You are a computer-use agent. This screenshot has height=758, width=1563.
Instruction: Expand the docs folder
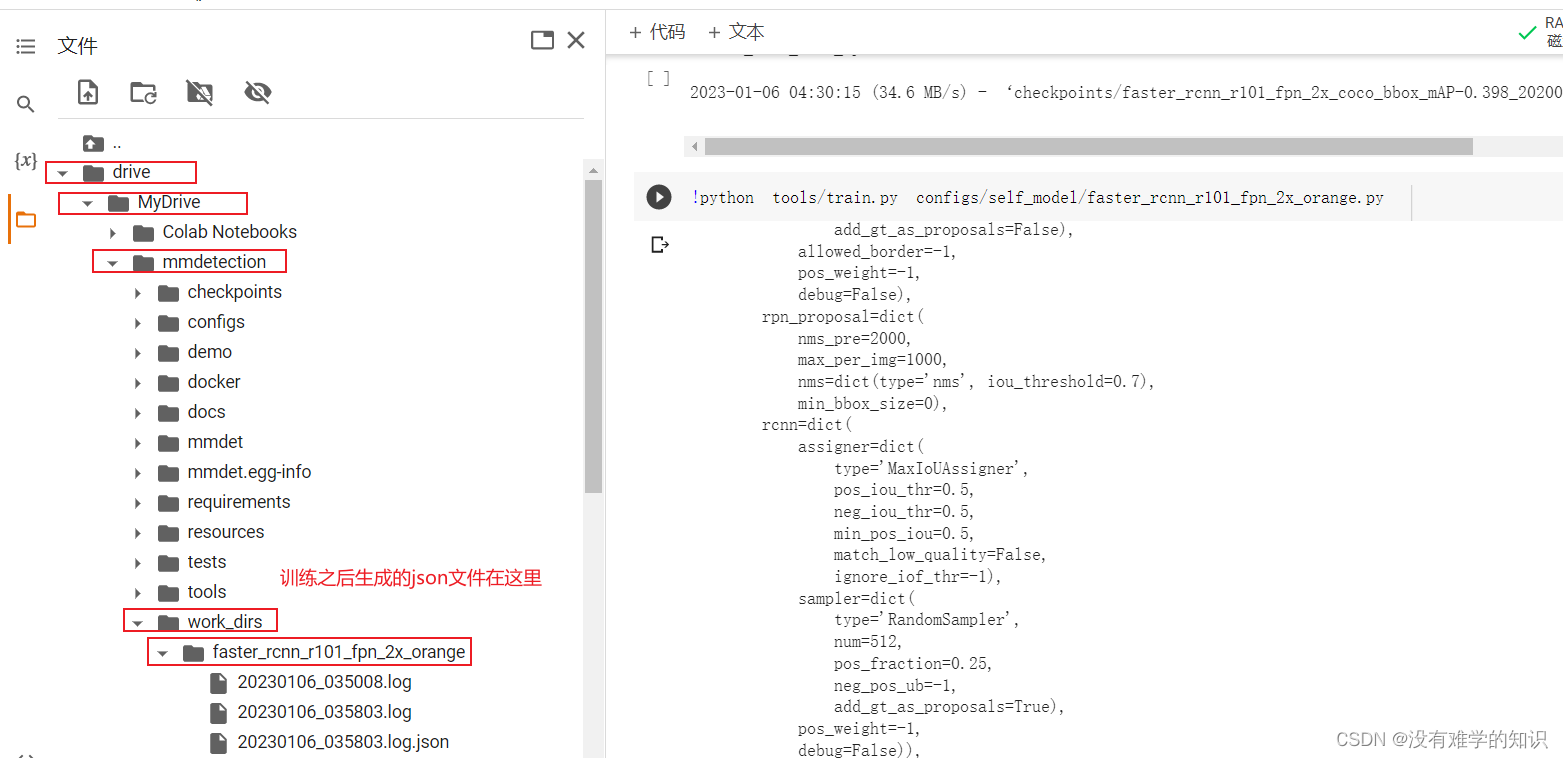coord(138,413)
